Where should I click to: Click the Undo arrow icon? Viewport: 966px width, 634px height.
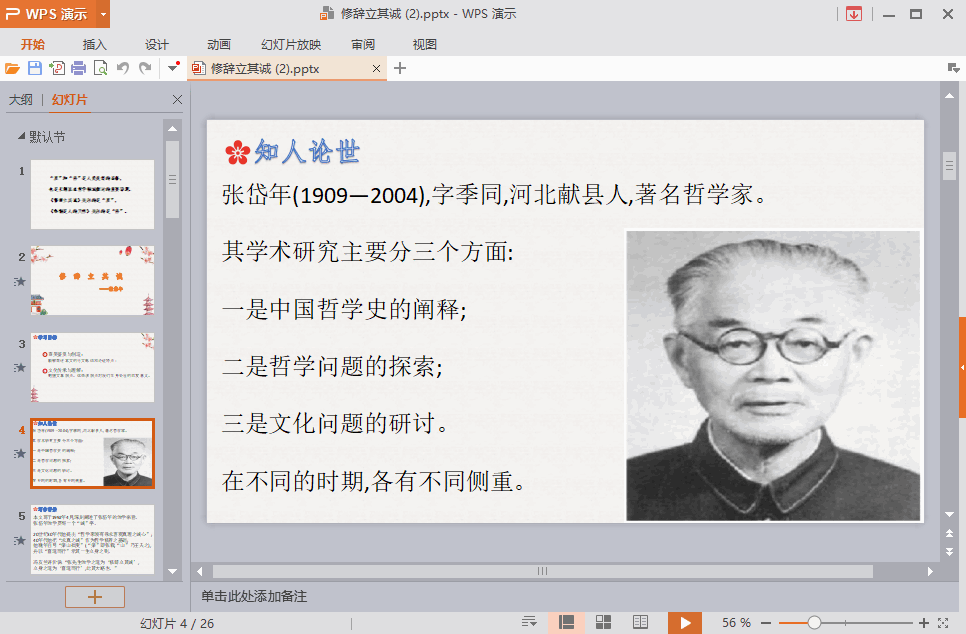[x=123, y=68]
